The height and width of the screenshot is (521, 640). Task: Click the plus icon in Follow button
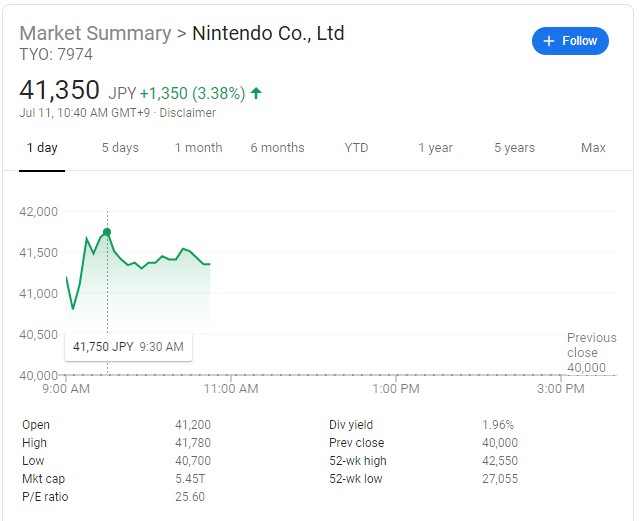[549, 41]
